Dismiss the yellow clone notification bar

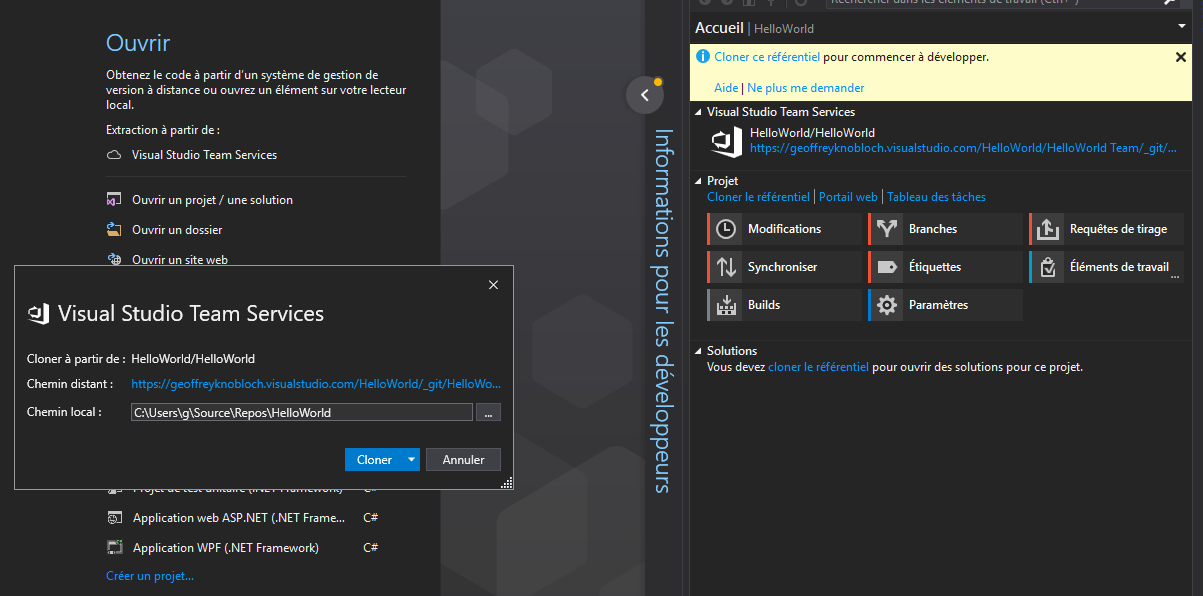pos(1181,57)
